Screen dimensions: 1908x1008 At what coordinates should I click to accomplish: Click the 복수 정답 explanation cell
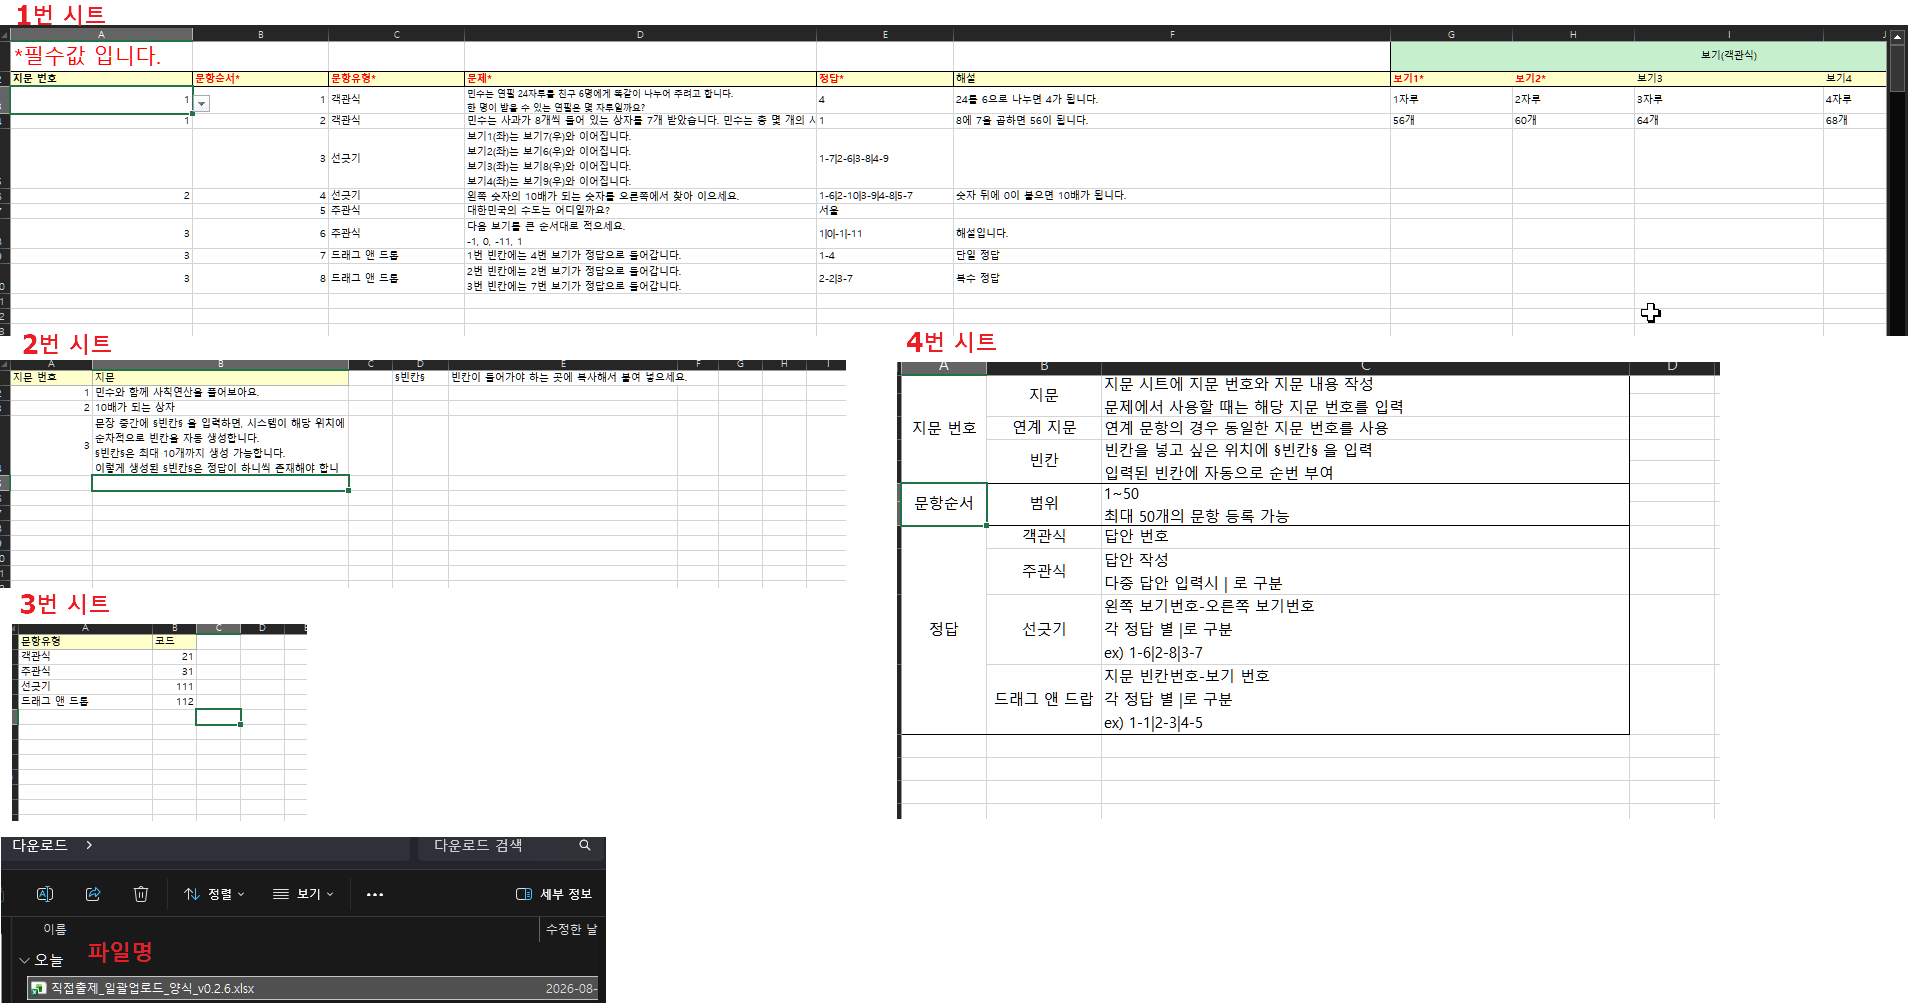pos(1172,278)
